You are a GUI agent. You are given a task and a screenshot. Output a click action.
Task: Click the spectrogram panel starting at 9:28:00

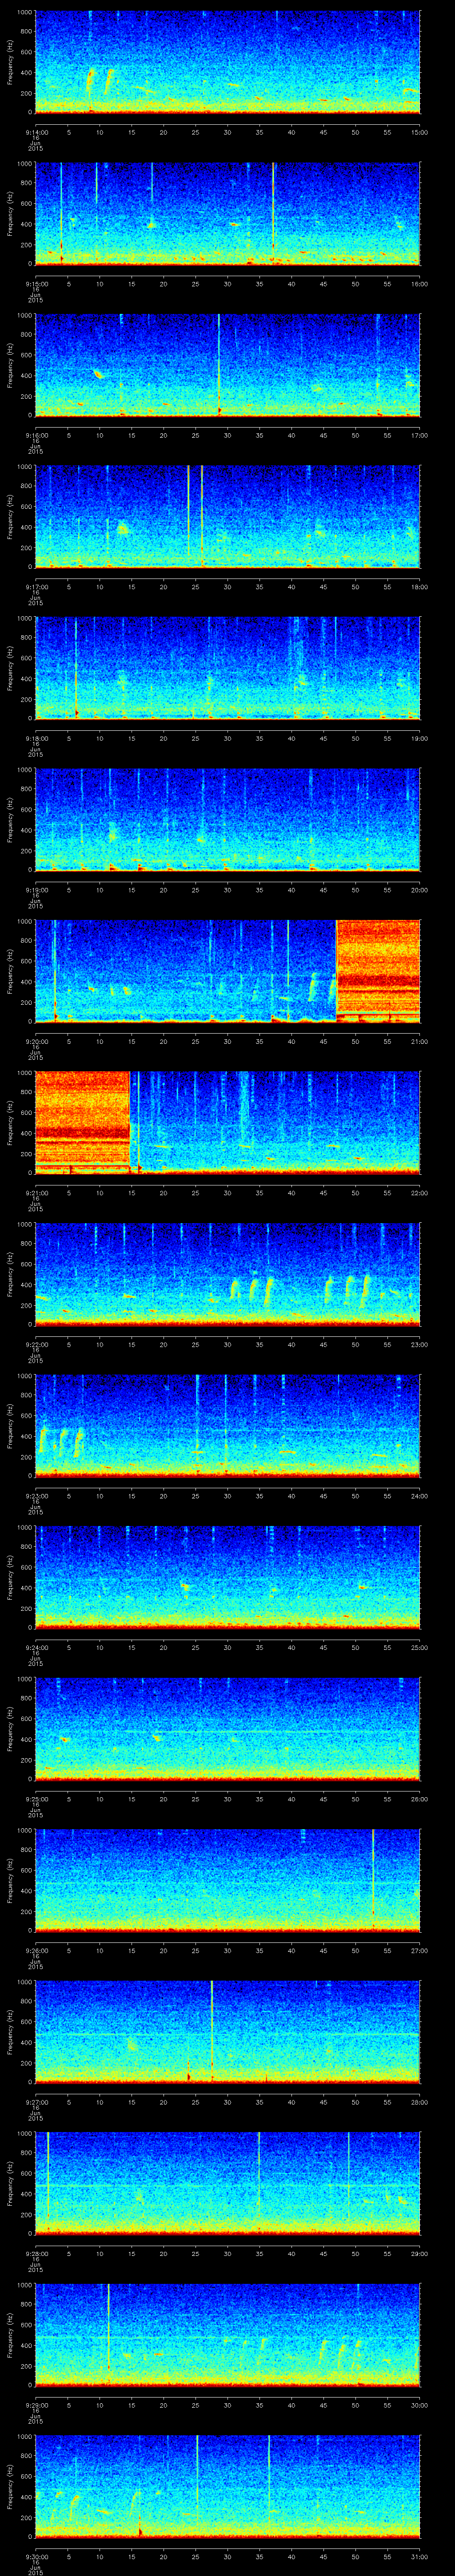(227, 2183)
